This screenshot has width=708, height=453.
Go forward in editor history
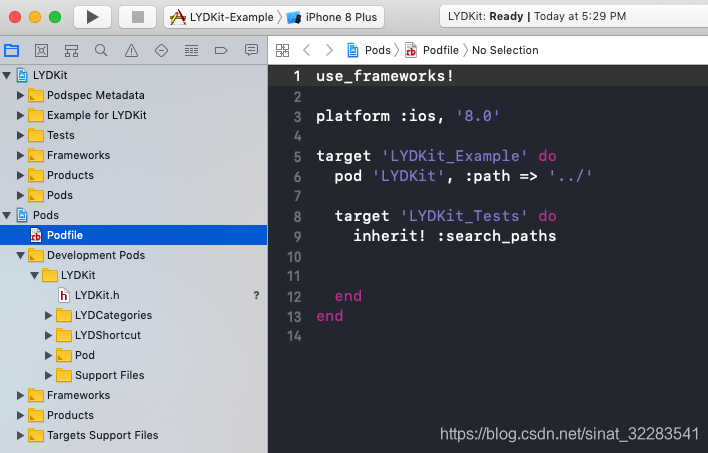coord(329,50)
